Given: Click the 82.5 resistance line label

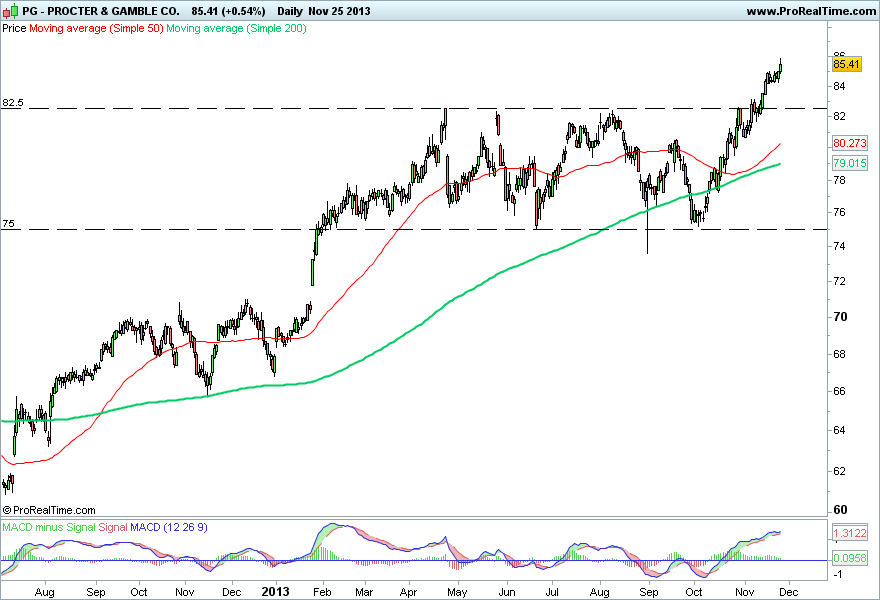Looking at the screenshot, I should (13, 103).
